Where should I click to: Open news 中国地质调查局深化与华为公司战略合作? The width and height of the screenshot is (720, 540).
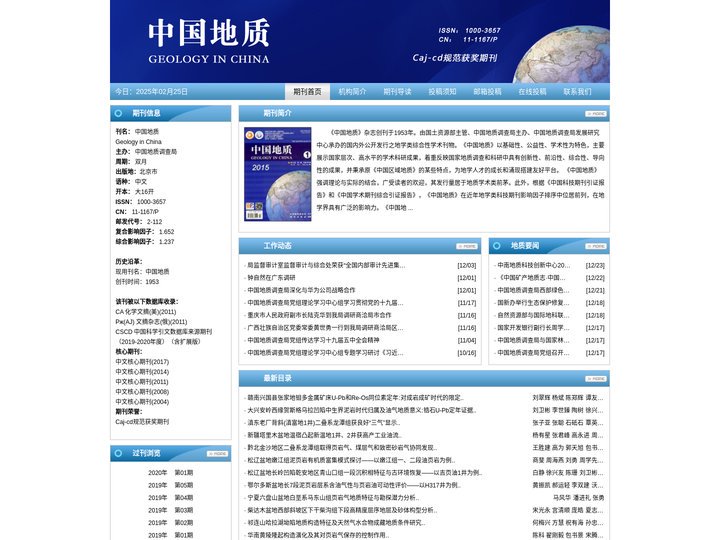301,290
